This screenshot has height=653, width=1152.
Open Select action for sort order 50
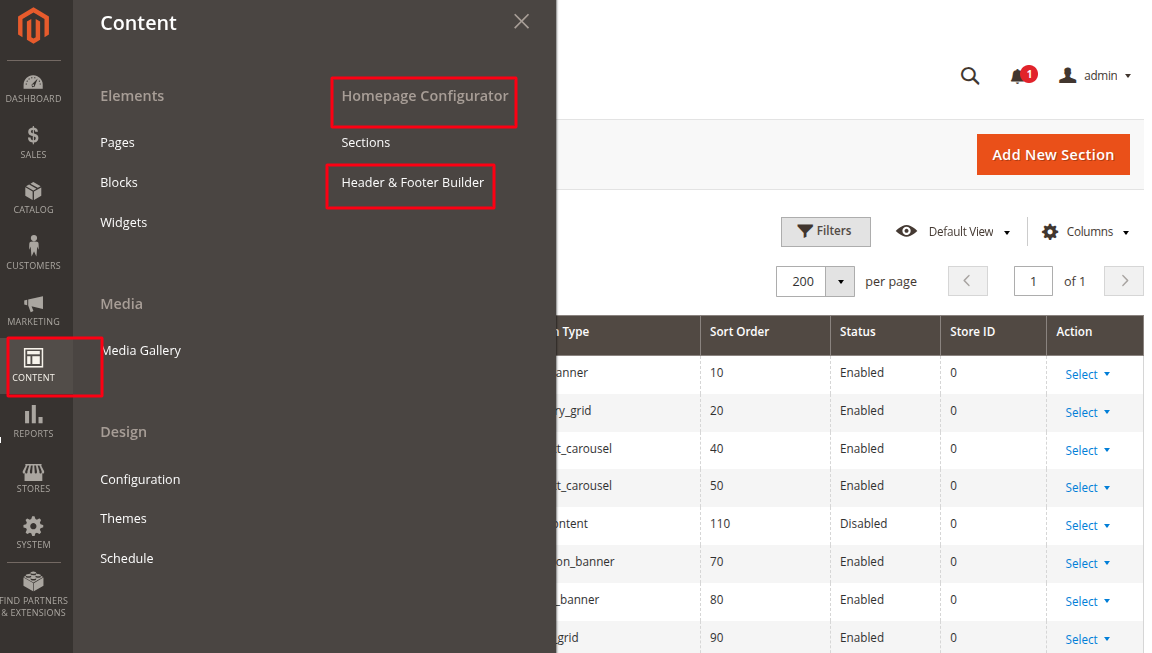click(x=1087, y=488)
